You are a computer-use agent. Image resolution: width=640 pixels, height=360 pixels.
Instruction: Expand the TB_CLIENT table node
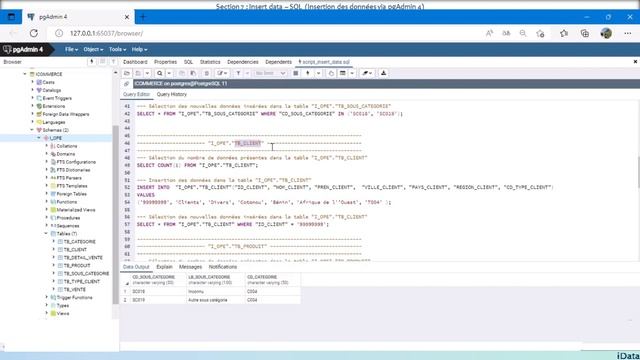[x=53, y=249]
